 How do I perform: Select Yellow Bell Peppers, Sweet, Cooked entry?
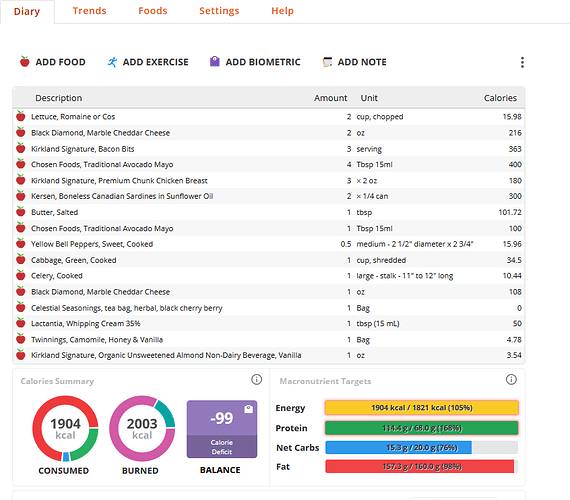269,244
